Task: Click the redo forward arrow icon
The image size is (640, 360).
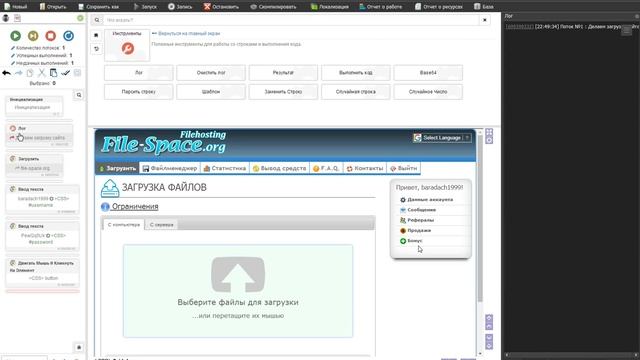Action: click(18, 73)
